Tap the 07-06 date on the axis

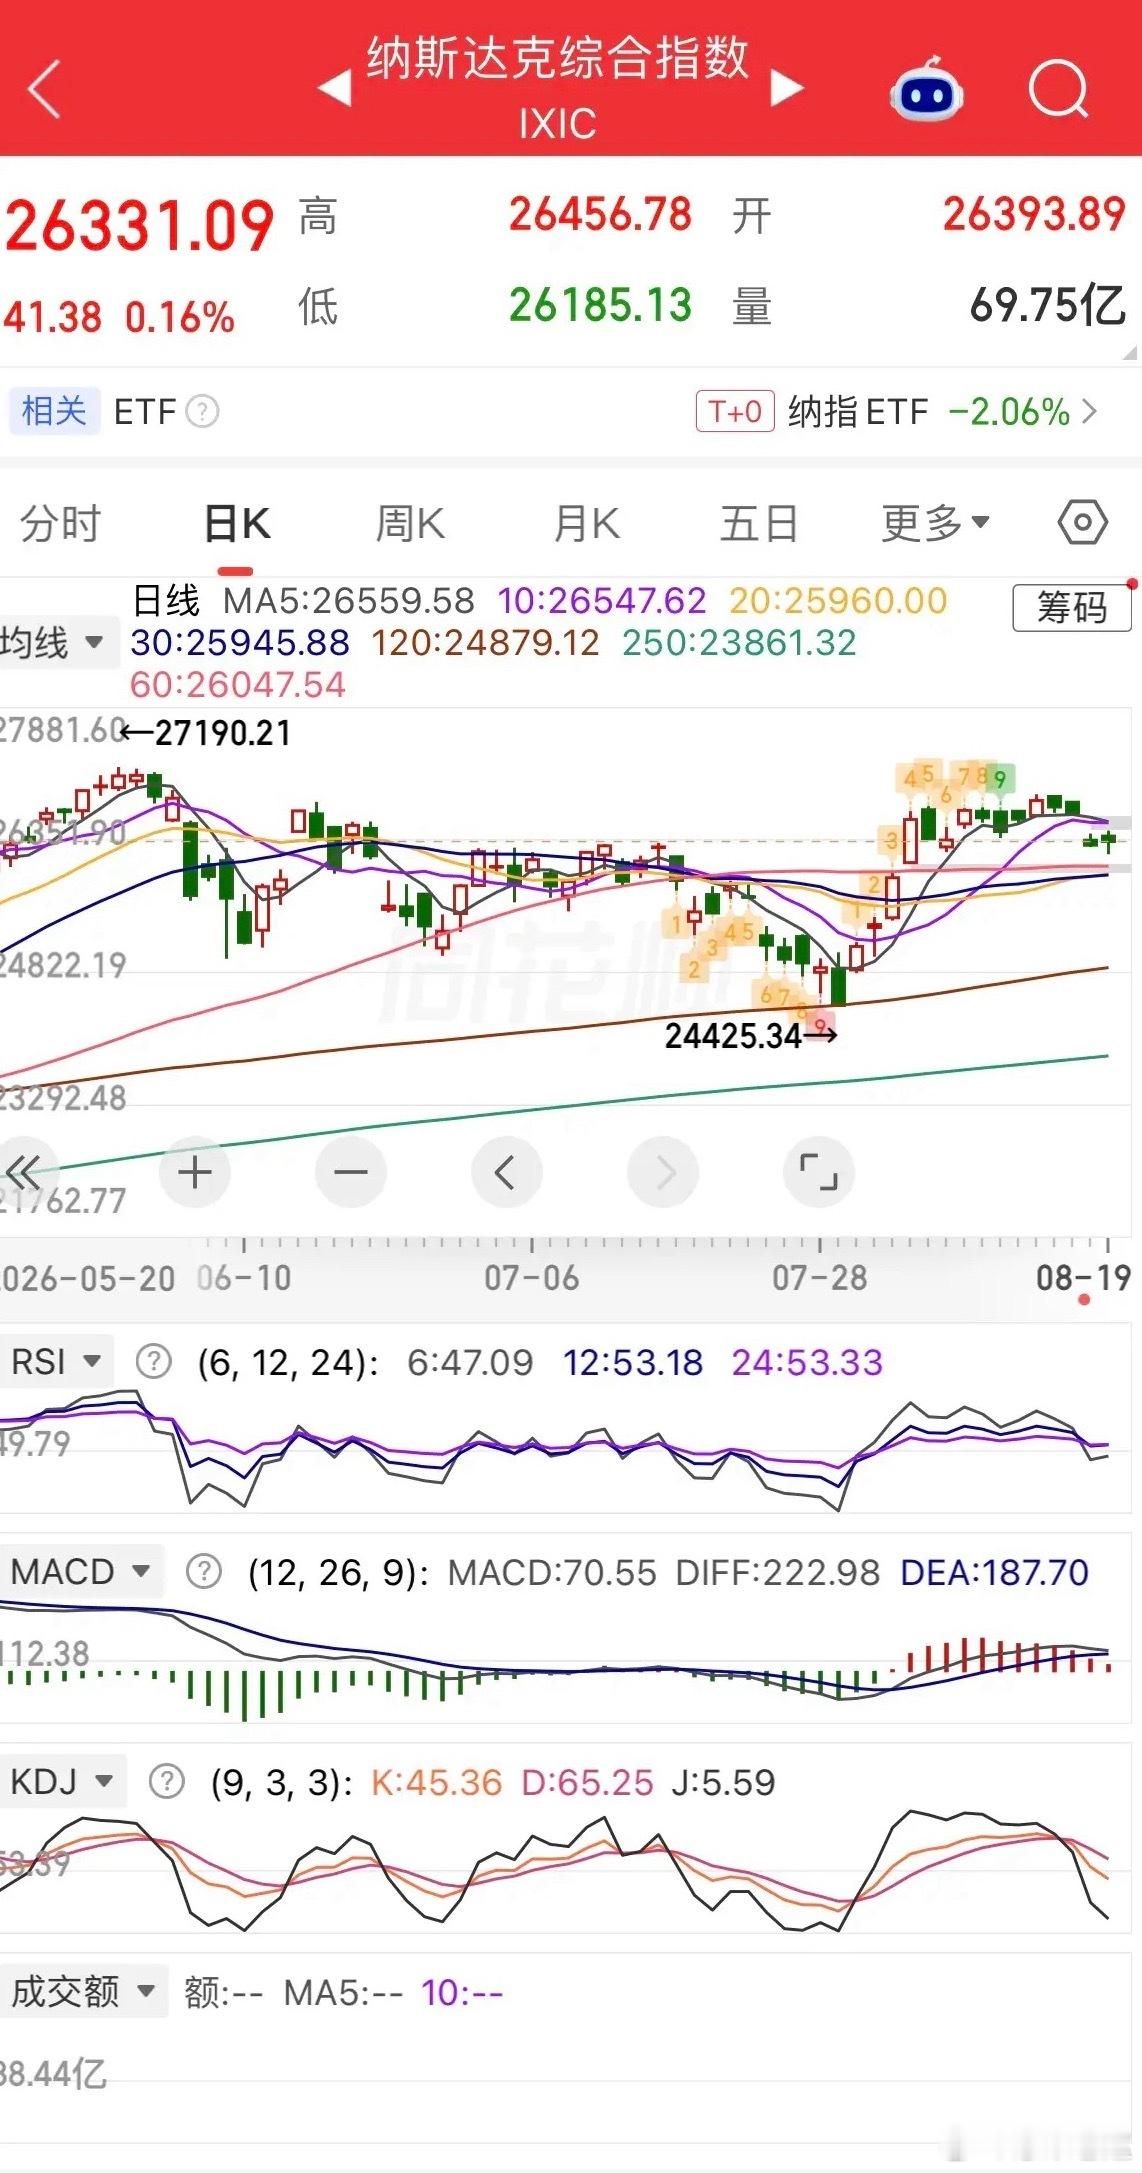(x=531, y=1278)
